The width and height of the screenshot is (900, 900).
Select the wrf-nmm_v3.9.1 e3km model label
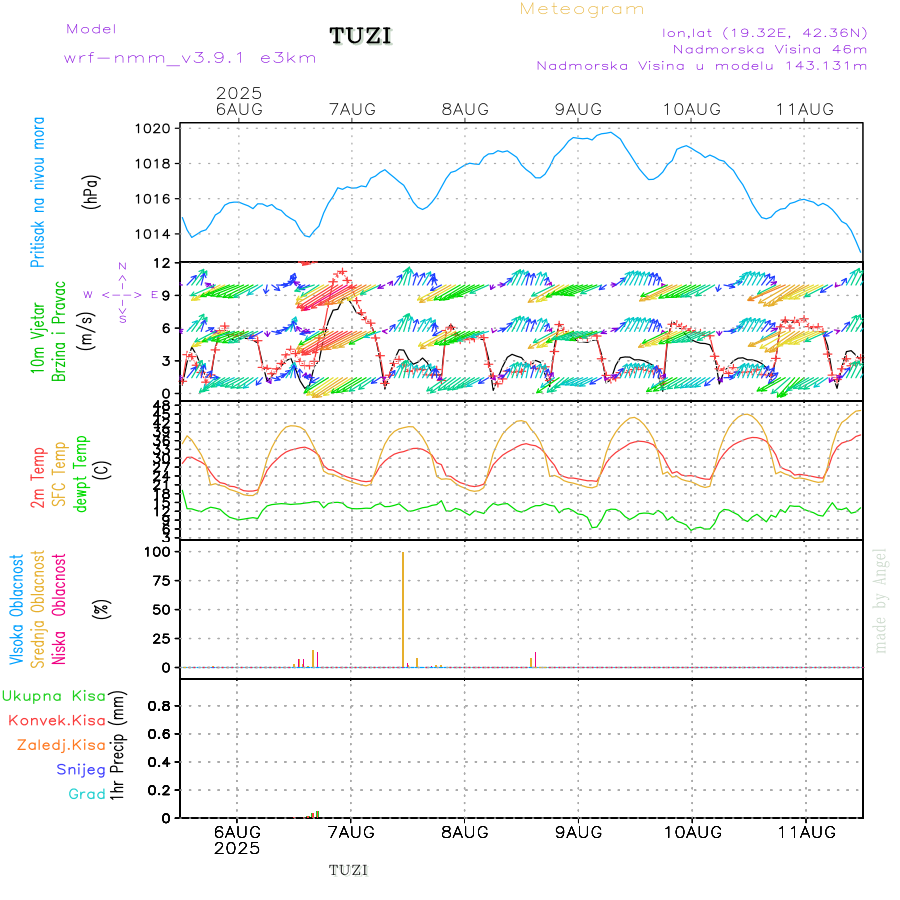(190, 58)
